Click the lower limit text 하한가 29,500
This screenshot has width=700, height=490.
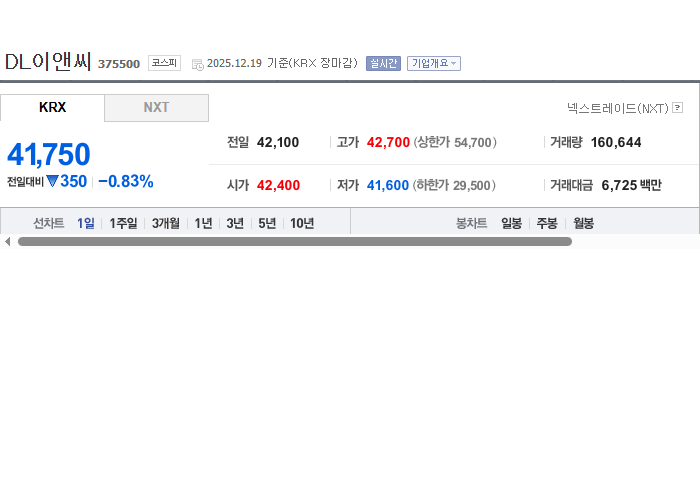tap(454, 185)
